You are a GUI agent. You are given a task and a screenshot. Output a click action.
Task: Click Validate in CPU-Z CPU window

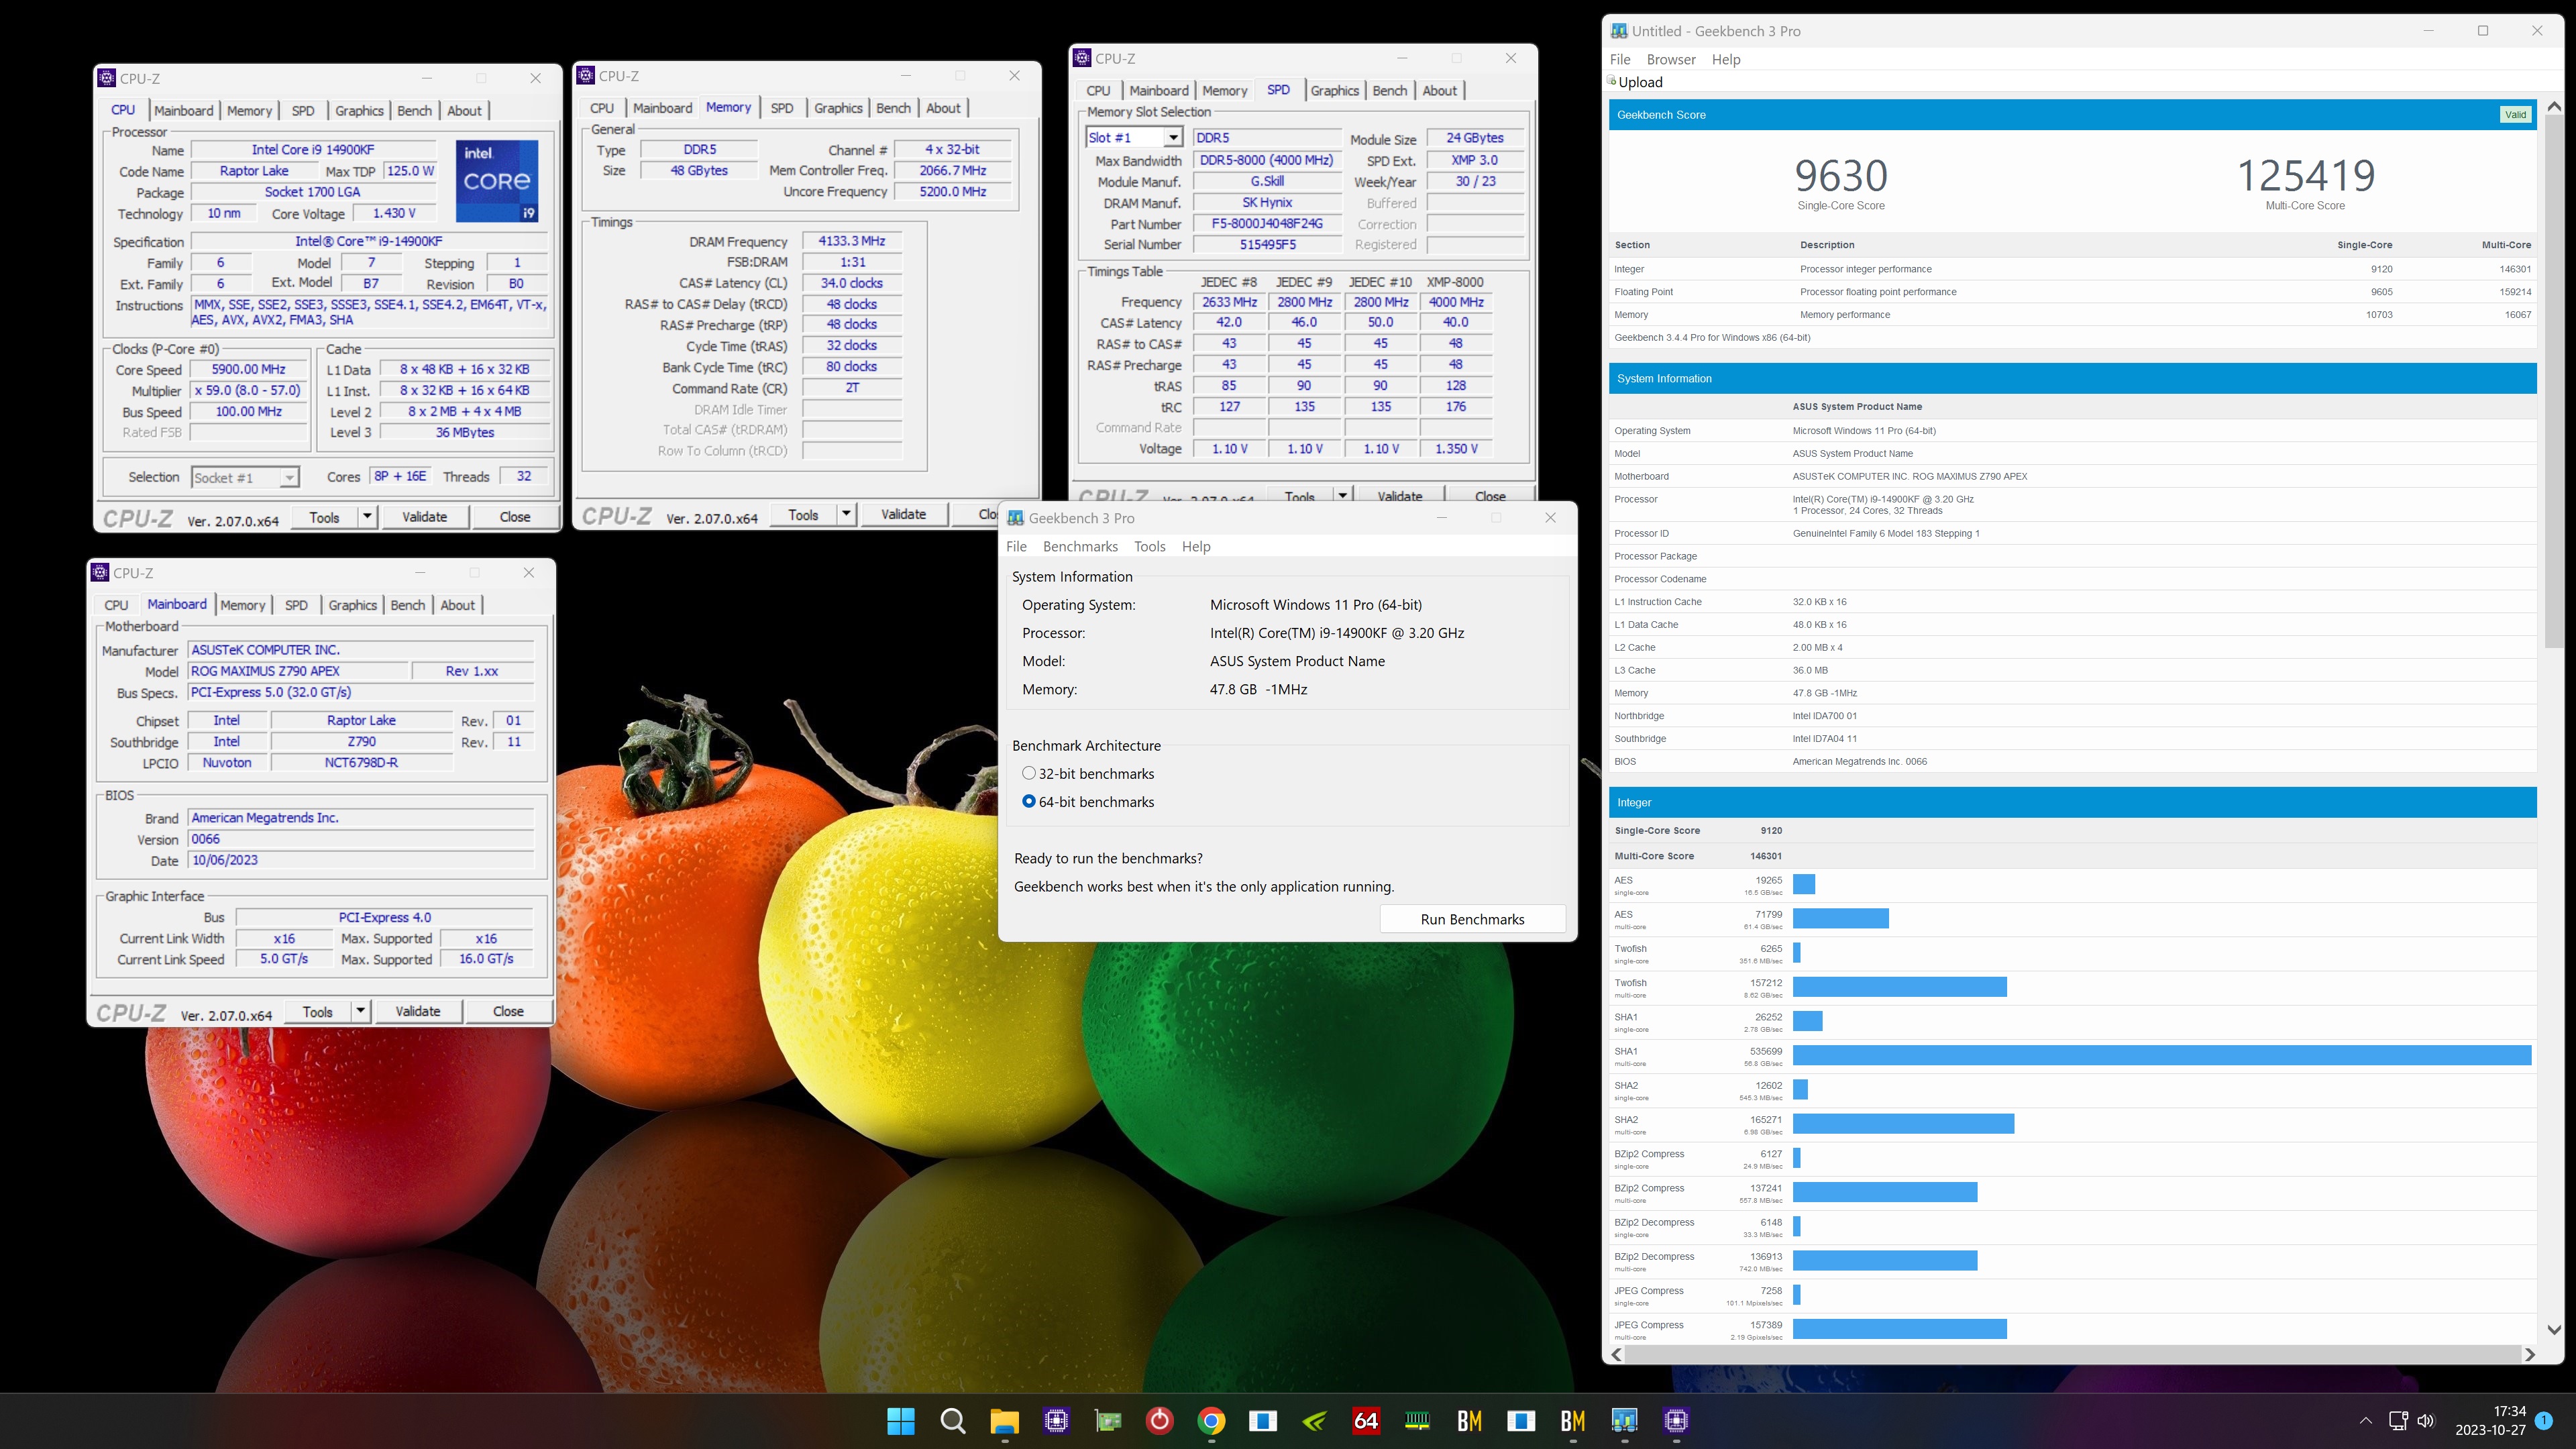coord(424,517)
